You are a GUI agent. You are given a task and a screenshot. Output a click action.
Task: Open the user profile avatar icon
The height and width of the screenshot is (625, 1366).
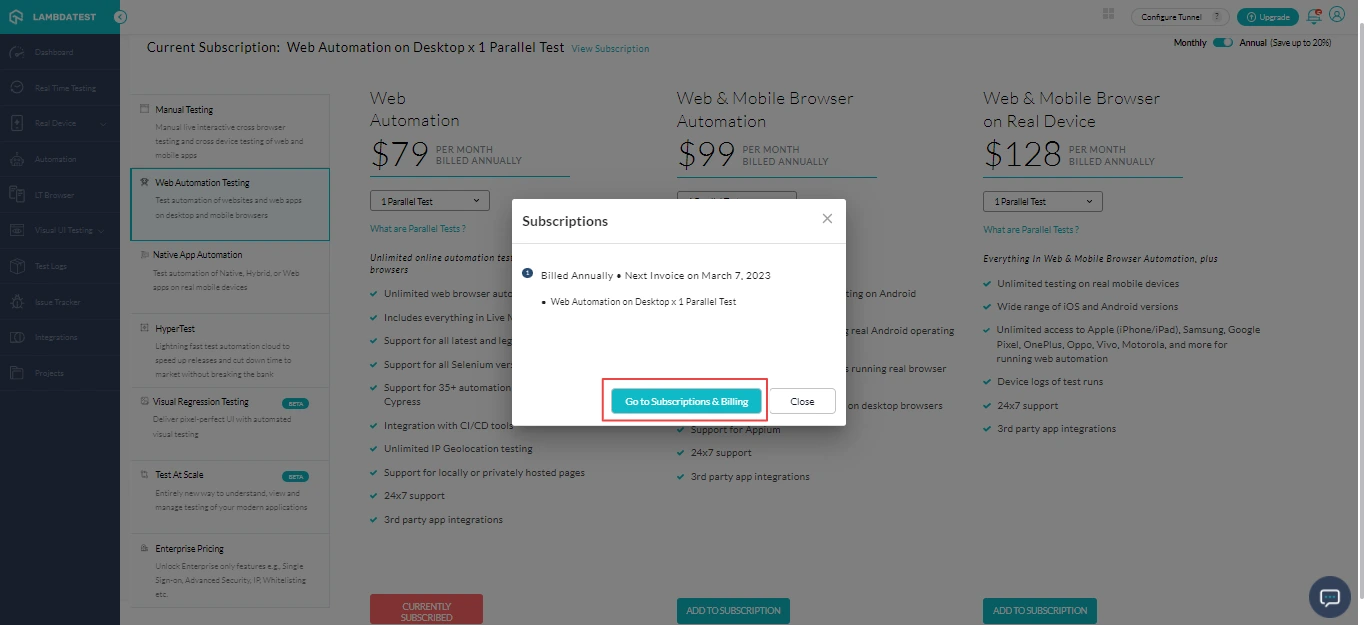click(1337, 15)
